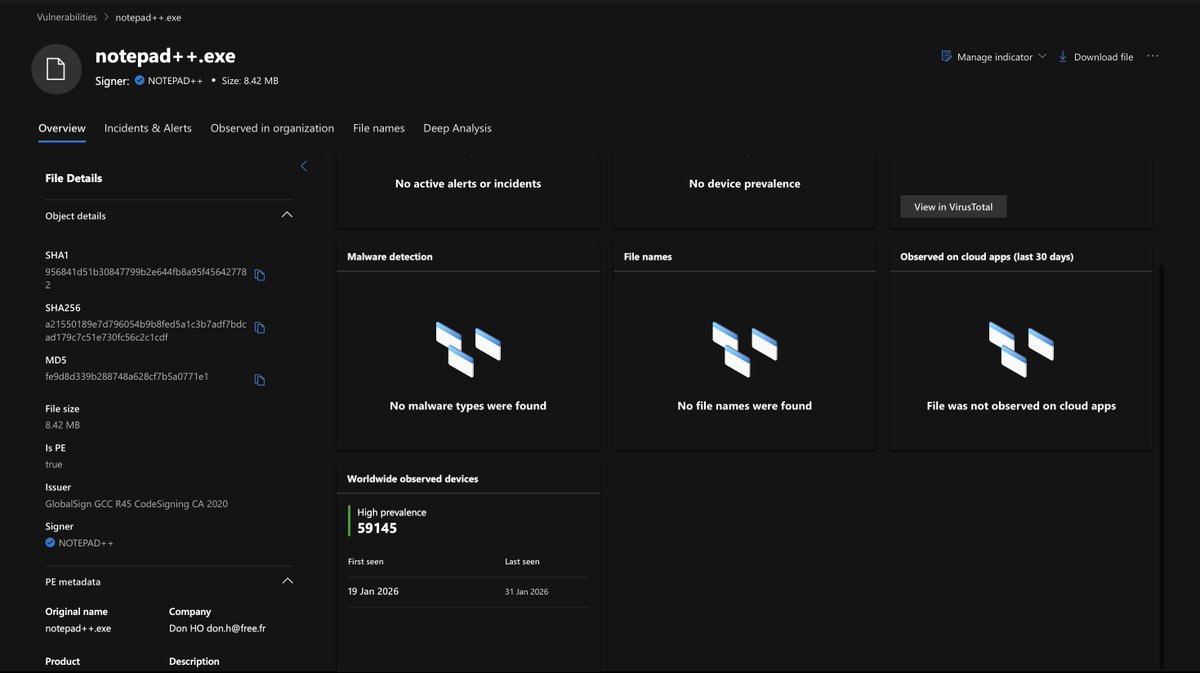Click File was not observed on cloud apps

(1021, 406)
